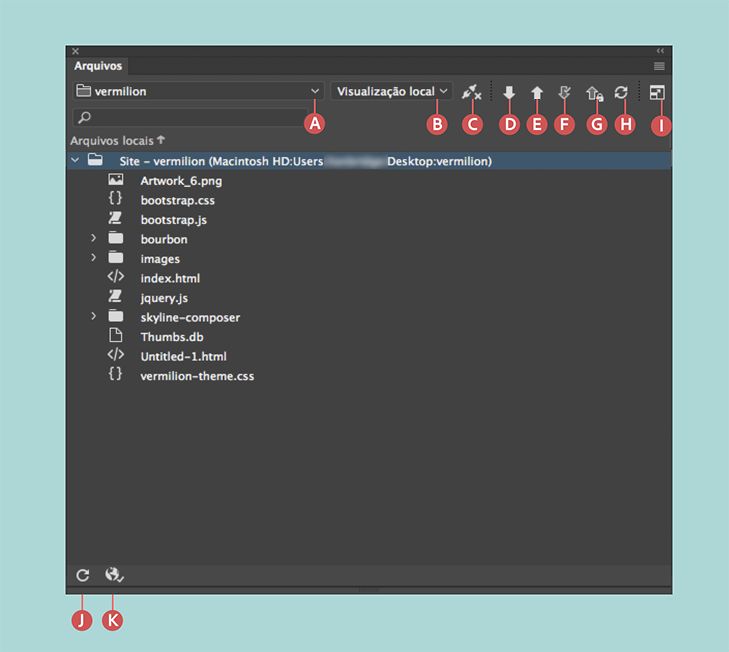The width and height of the screenshot is (729, 652).
Task: Click the Refresh icon at panel bottom
Action: pyautogui.click(x=83, y=575)
